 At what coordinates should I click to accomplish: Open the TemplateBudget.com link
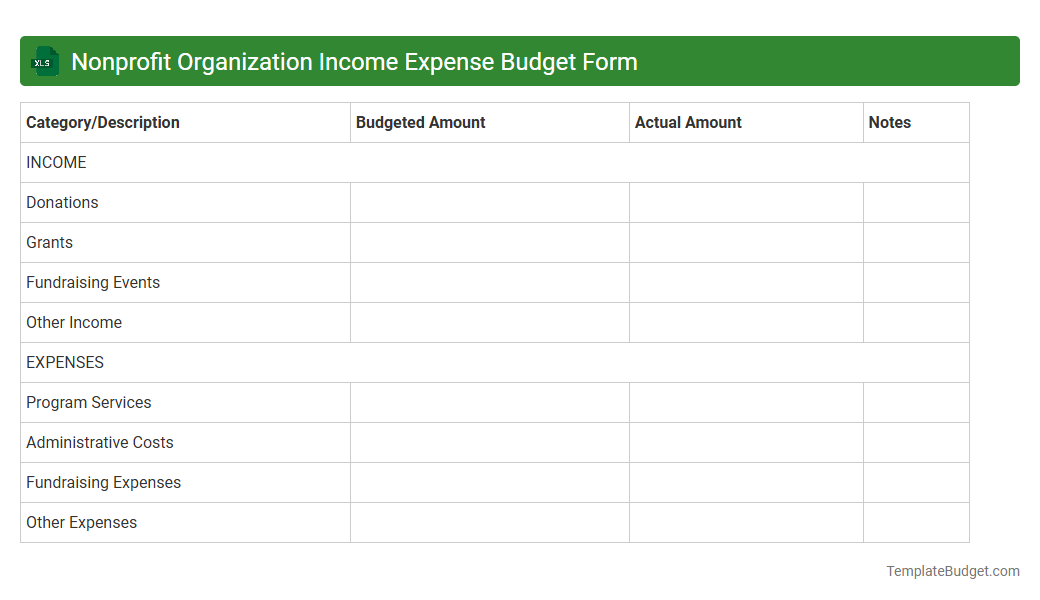pos(952,571)
